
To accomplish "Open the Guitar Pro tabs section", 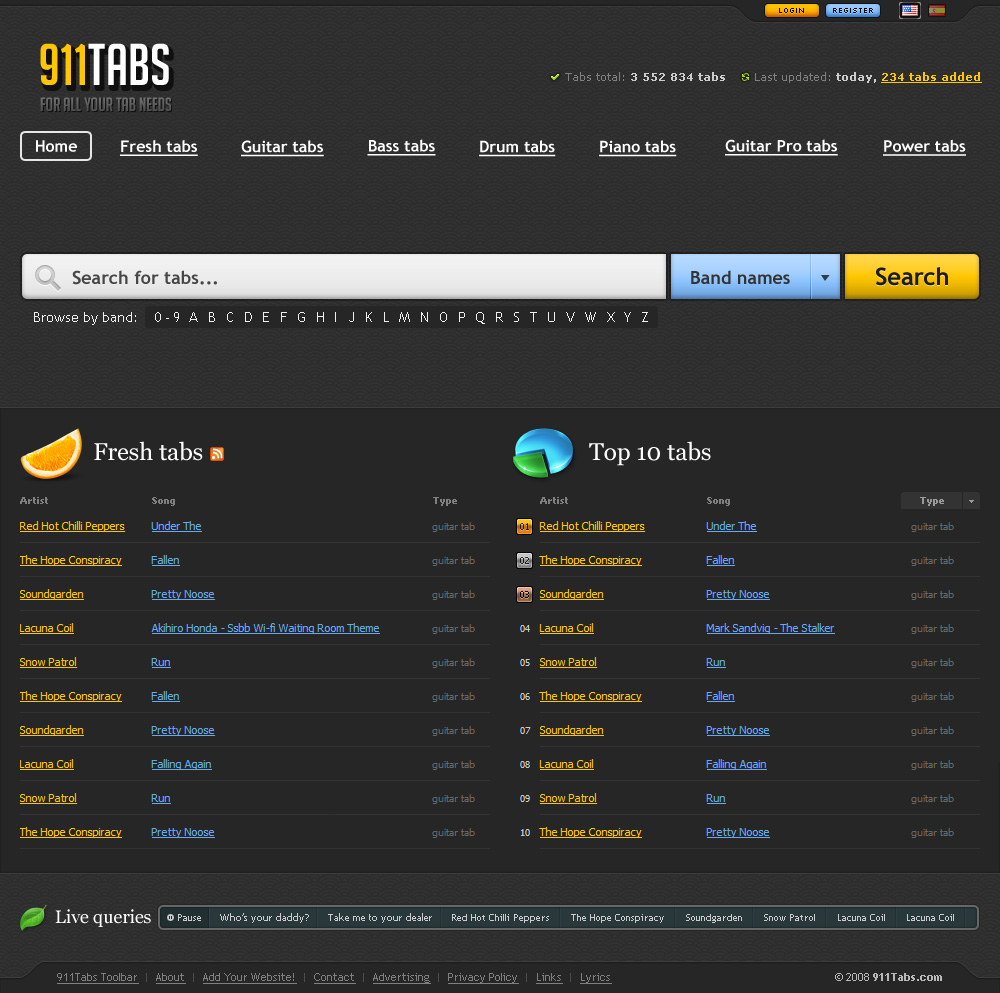I will click(781, 146).
